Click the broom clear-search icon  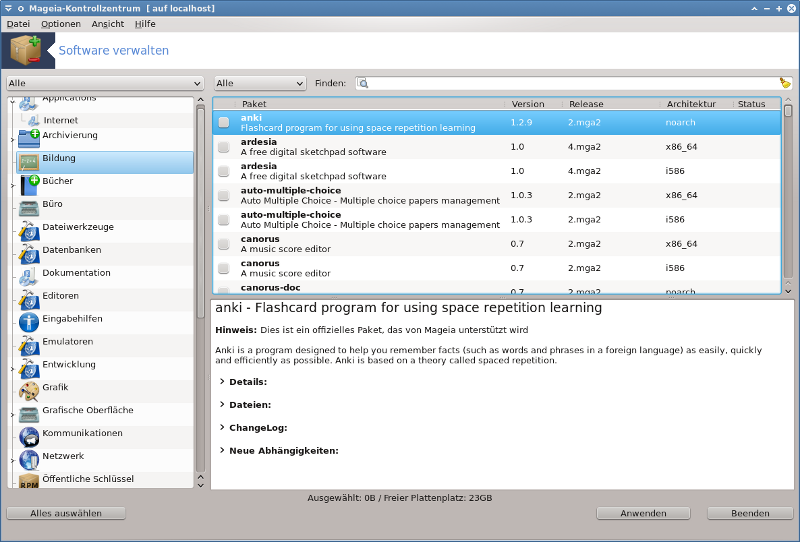coord(785,83)
